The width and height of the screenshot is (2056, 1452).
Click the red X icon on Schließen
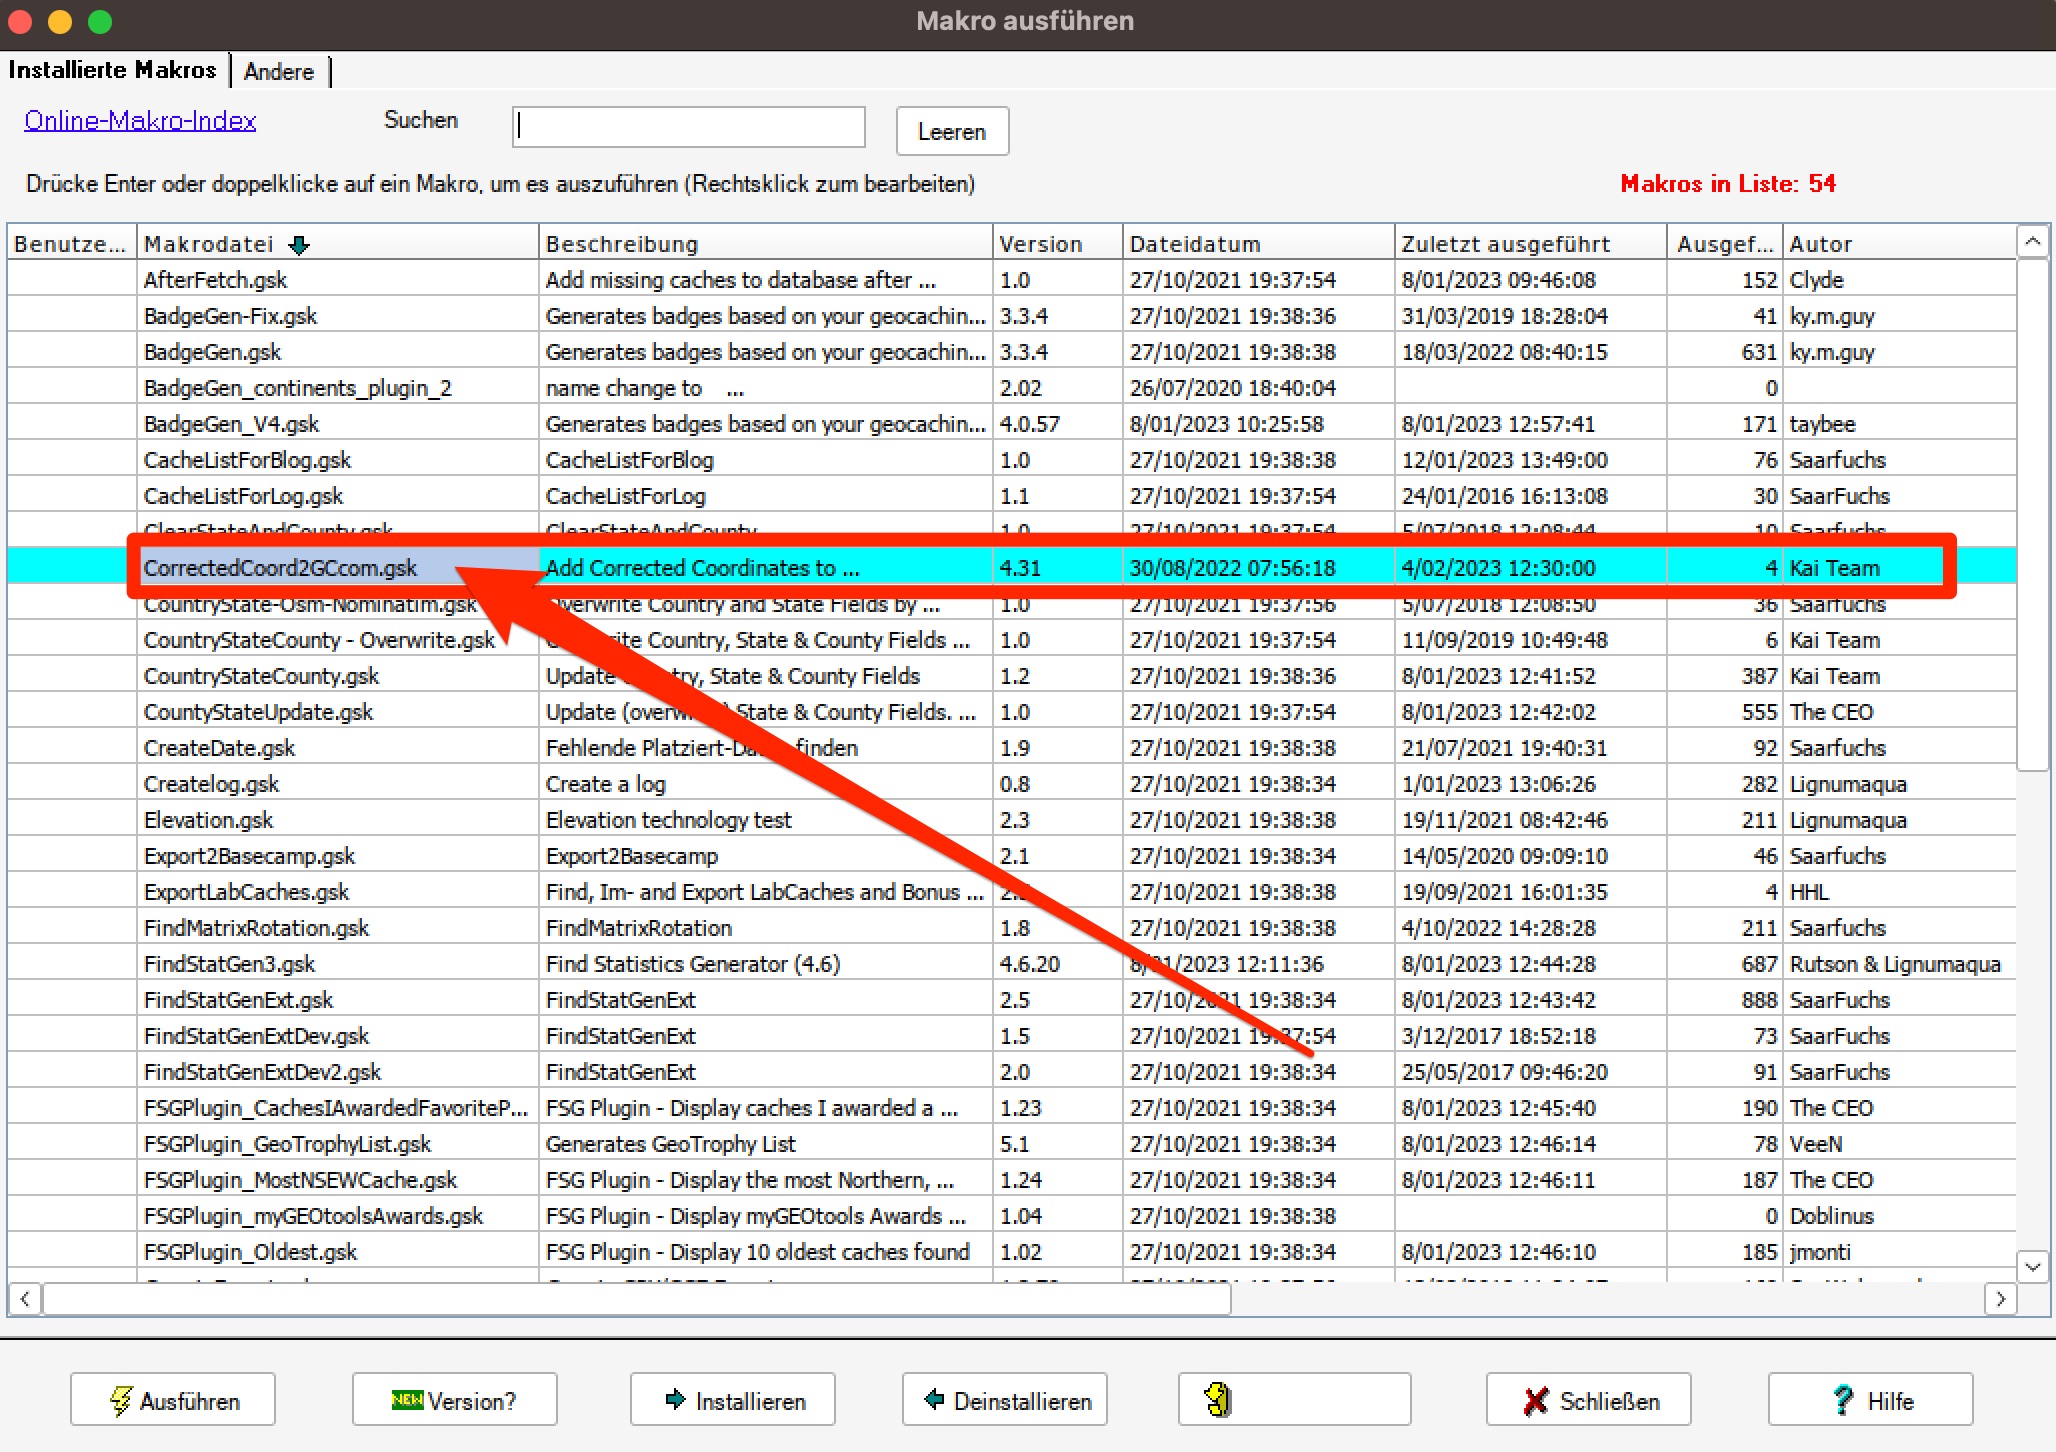[1536, 1401]
